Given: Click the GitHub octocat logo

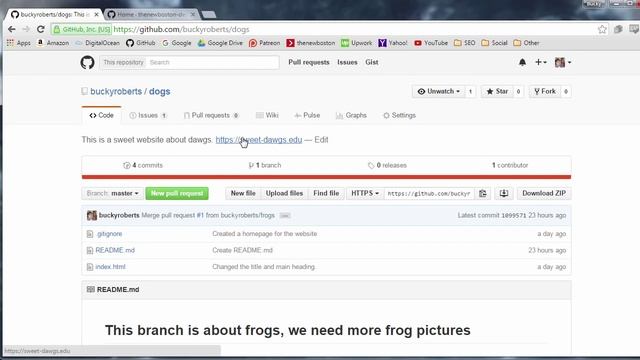Looking at the screenshot, I should (x=87, y=62).
